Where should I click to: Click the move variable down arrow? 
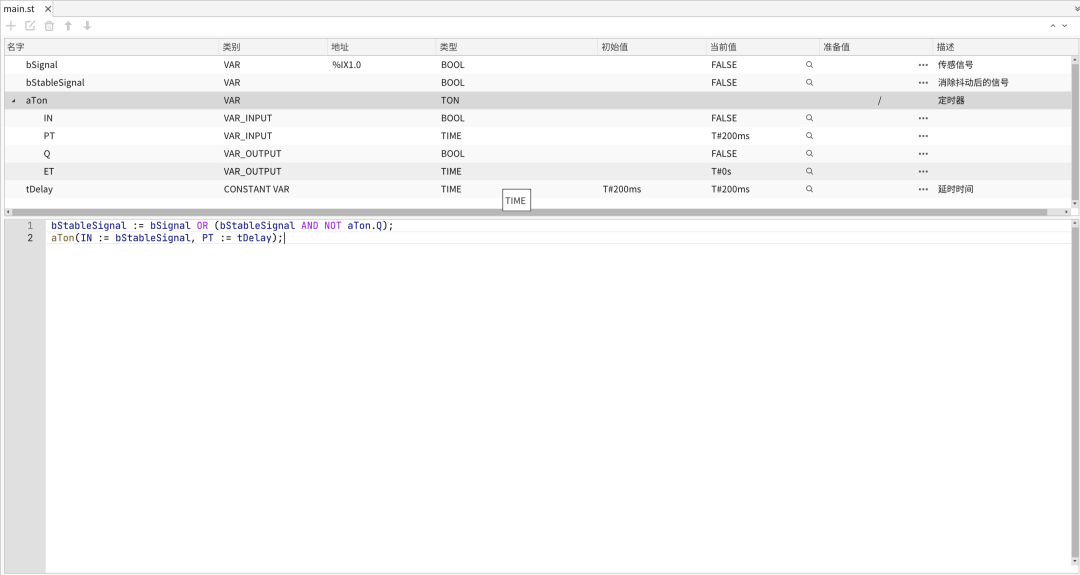click(87, 25)
